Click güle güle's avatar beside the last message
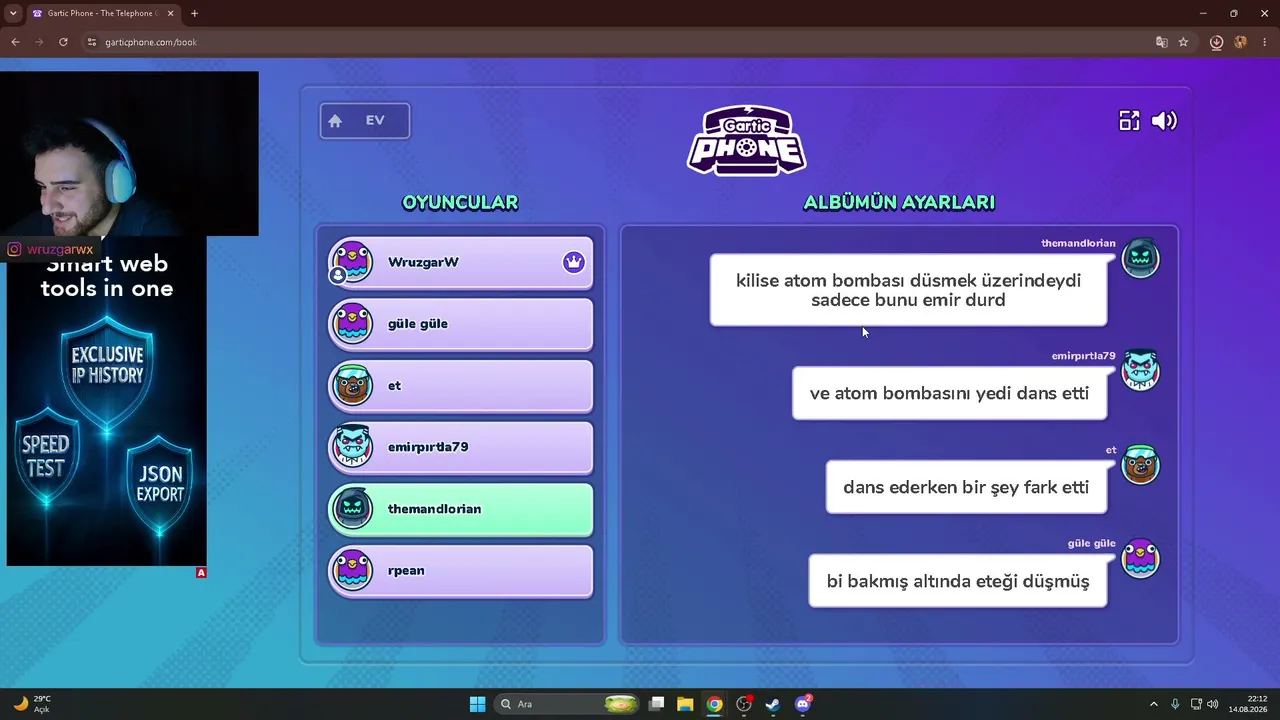Screen dimensions: 1280x720 click(x=1140, y=559)
